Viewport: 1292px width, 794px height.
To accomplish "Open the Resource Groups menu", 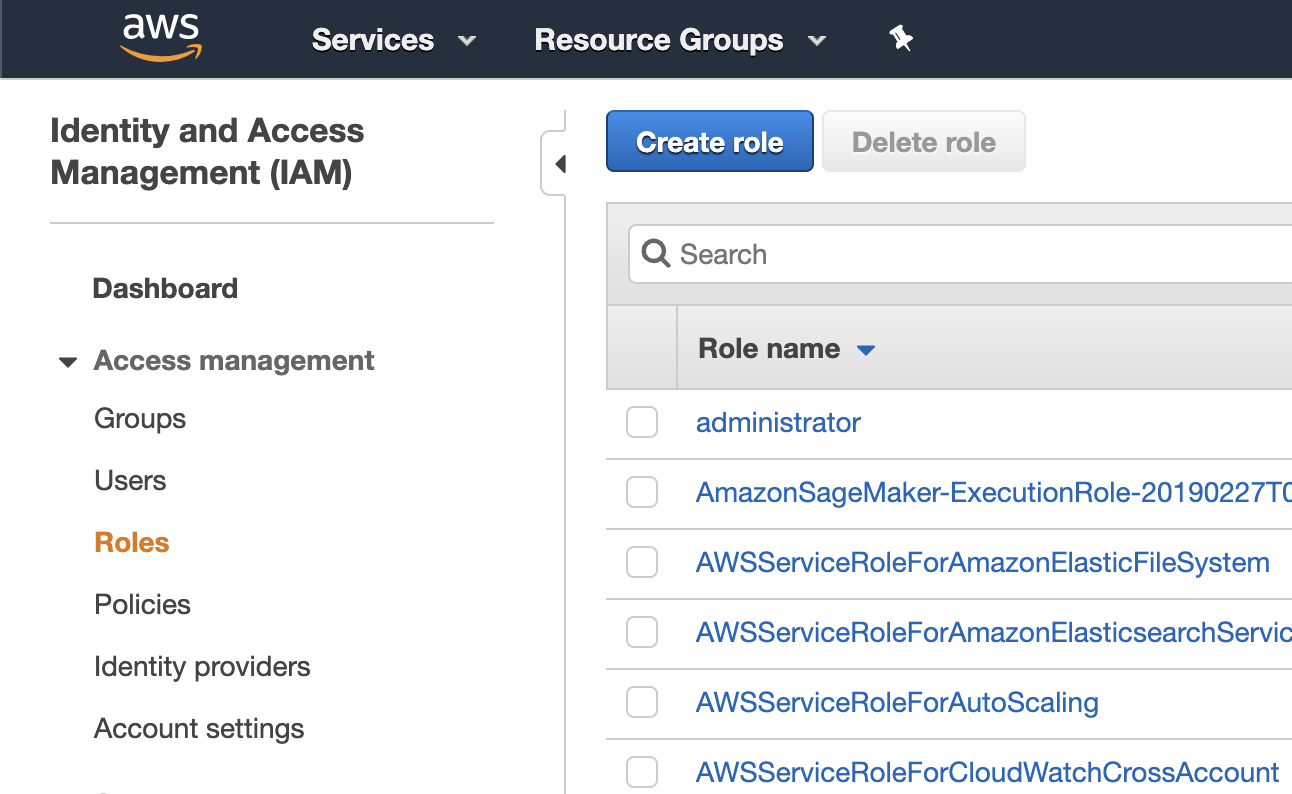I will point(659,40).
